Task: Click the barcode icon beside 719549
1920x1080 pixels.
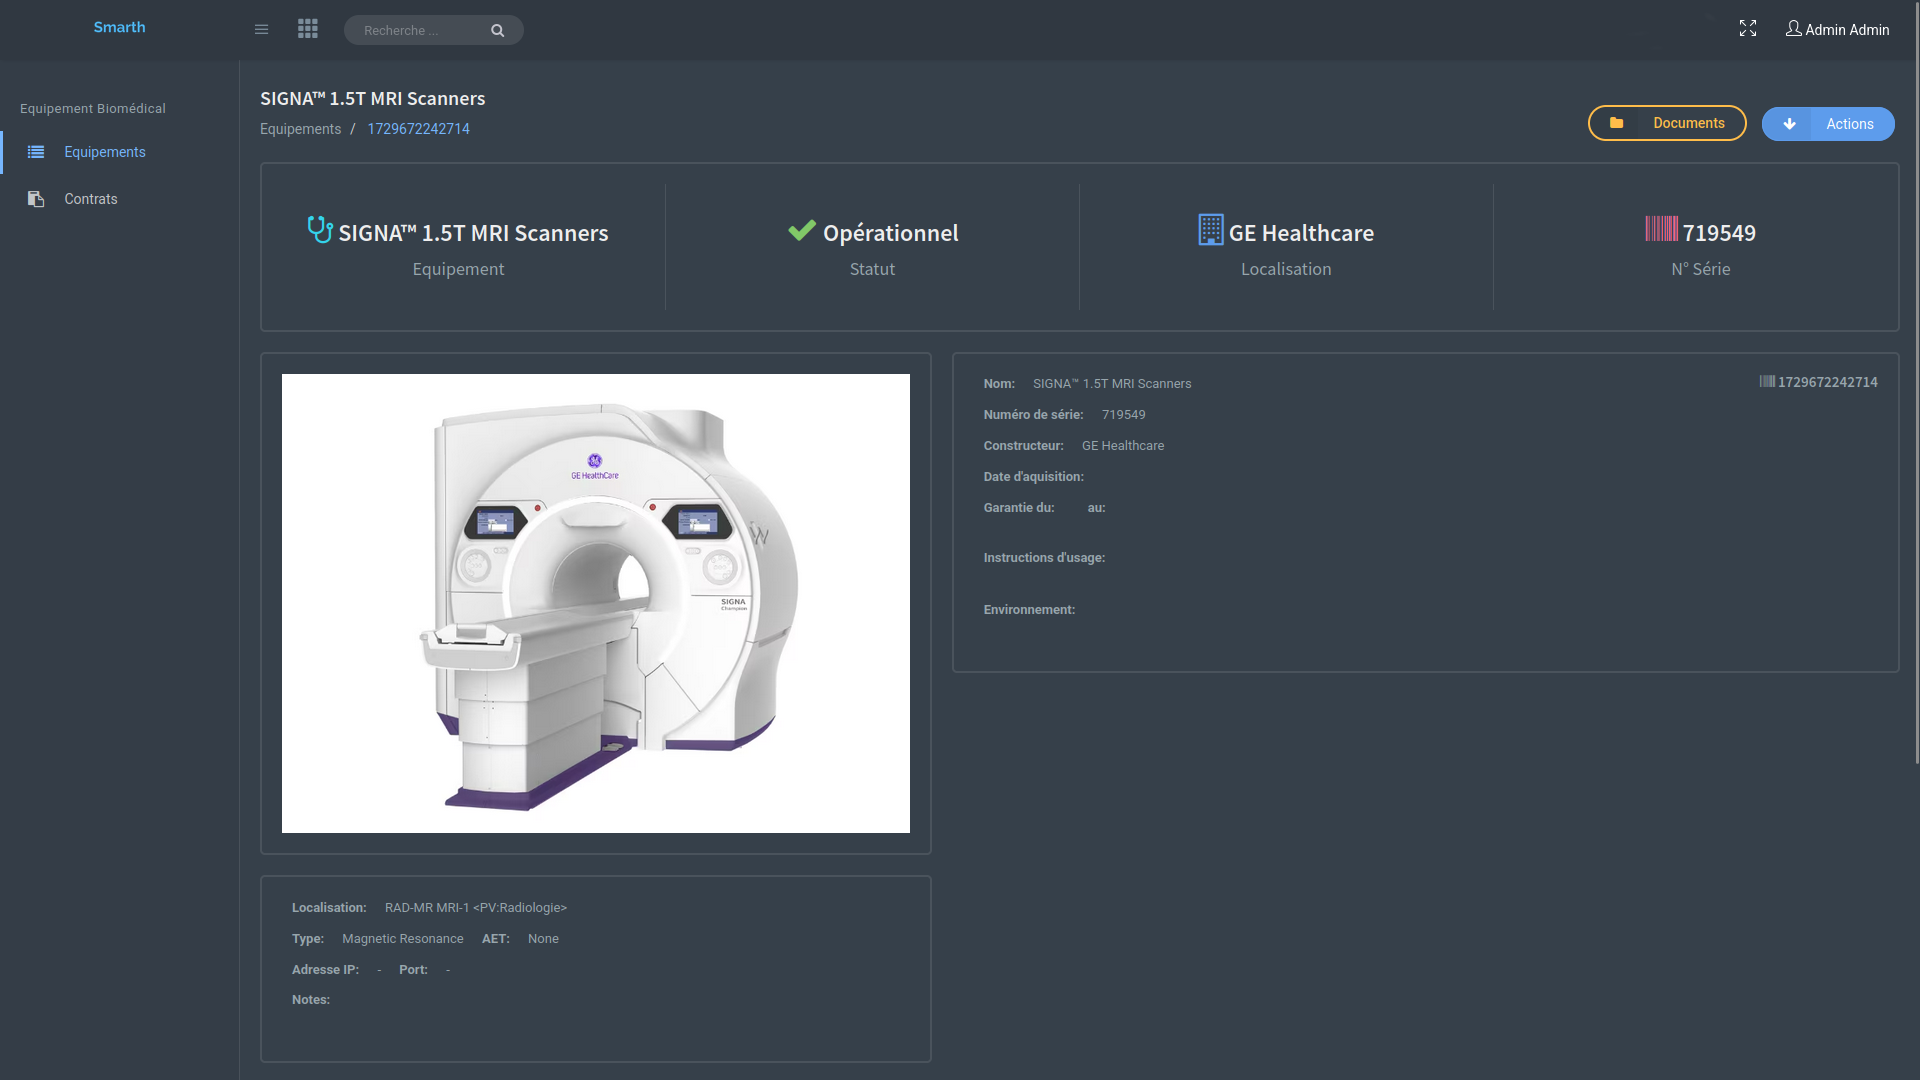Action: [x=1662, y=229]
